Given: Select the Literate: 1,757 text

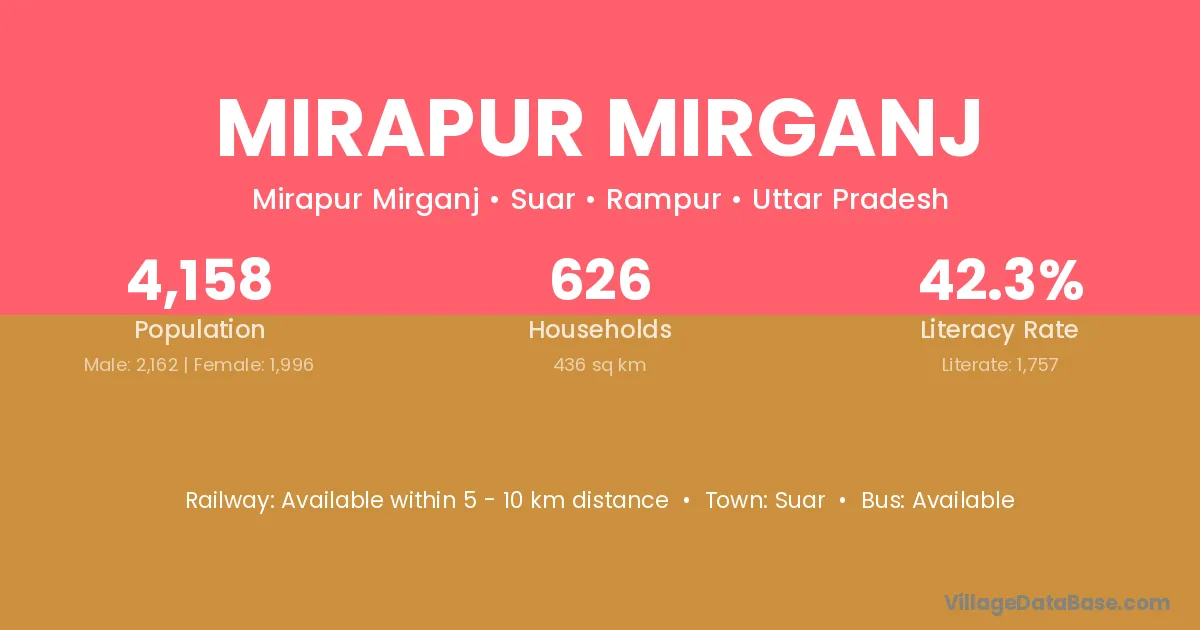Looking at the screenshot, I should [1000, 365].
